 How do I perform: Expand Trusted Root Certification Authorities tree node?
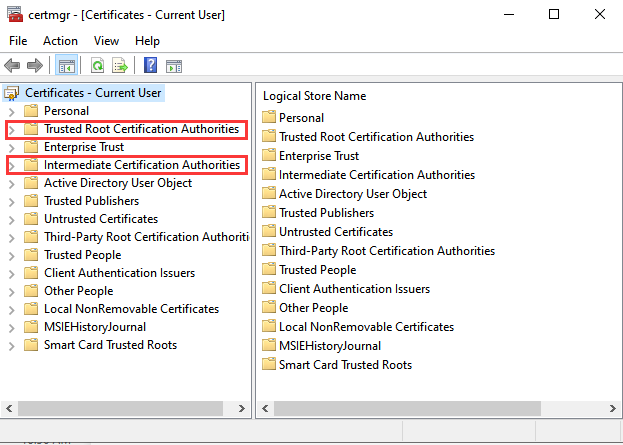pyautogui.click(x=12, y=129)
